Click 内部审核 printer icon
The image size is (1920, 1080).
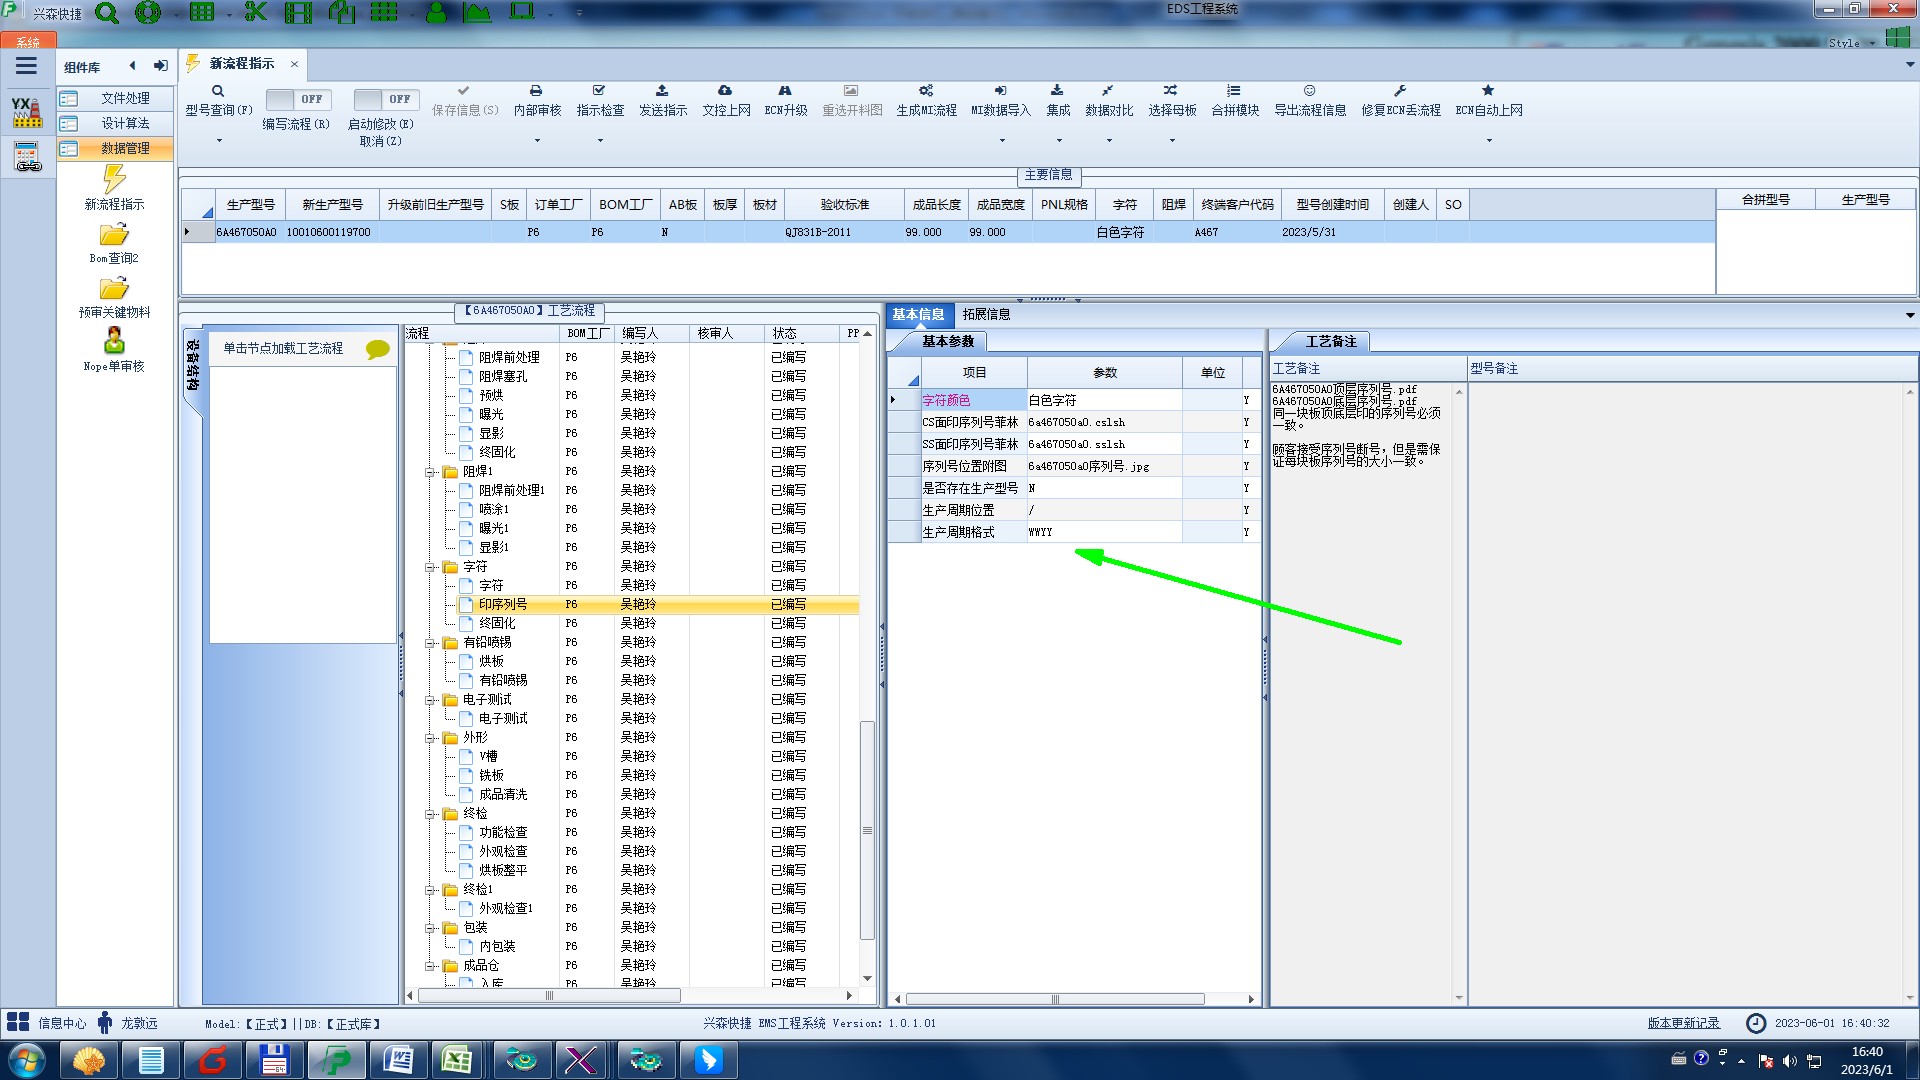(x=536, y=91)
